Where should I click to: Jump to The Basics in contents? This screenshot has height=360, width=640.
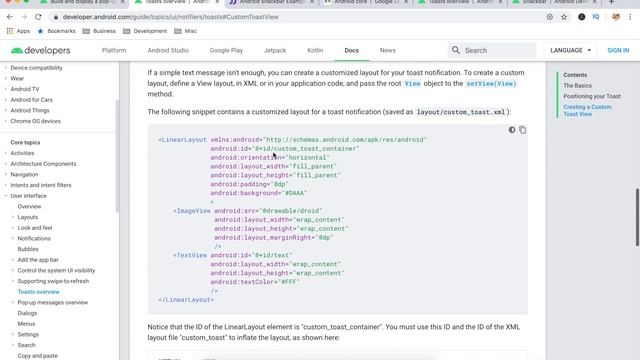(577, 86)
